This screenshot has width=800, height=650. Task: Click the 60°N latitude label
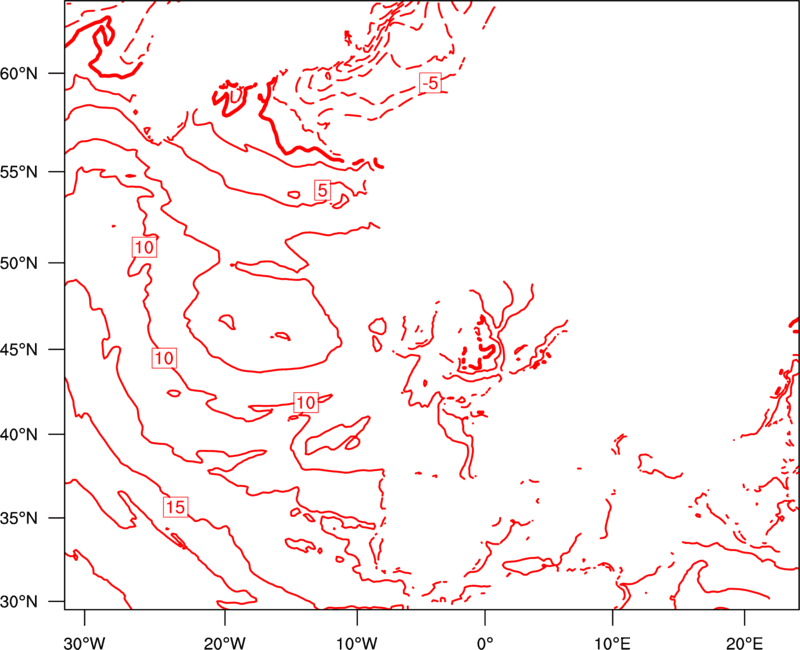(x=19, y=73)
